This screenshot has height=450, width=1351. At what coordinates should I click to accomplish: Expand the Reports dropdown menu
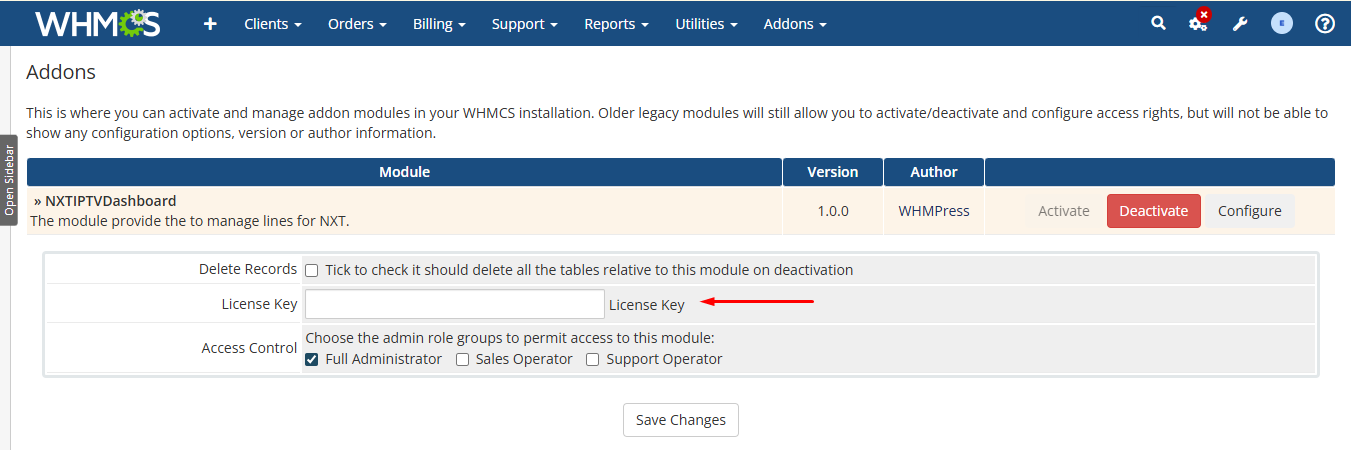pos(616,24)
